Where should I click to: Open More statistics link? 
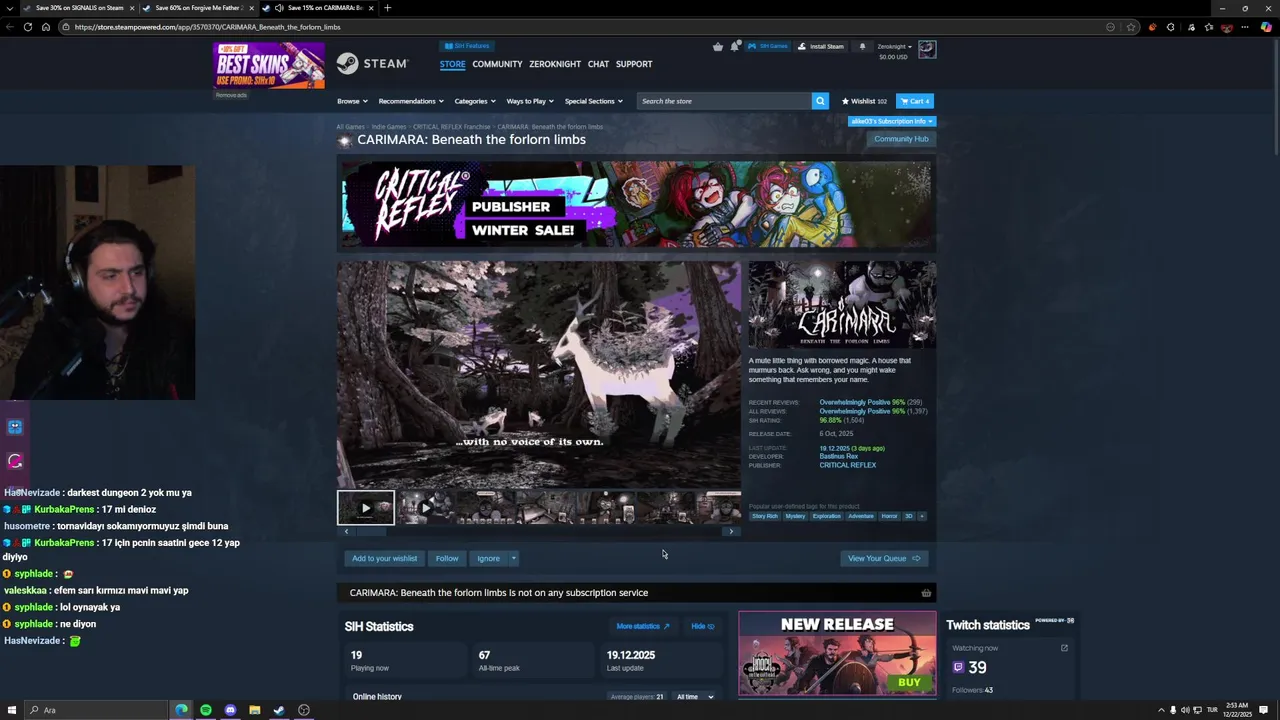[x=643, y=626]
